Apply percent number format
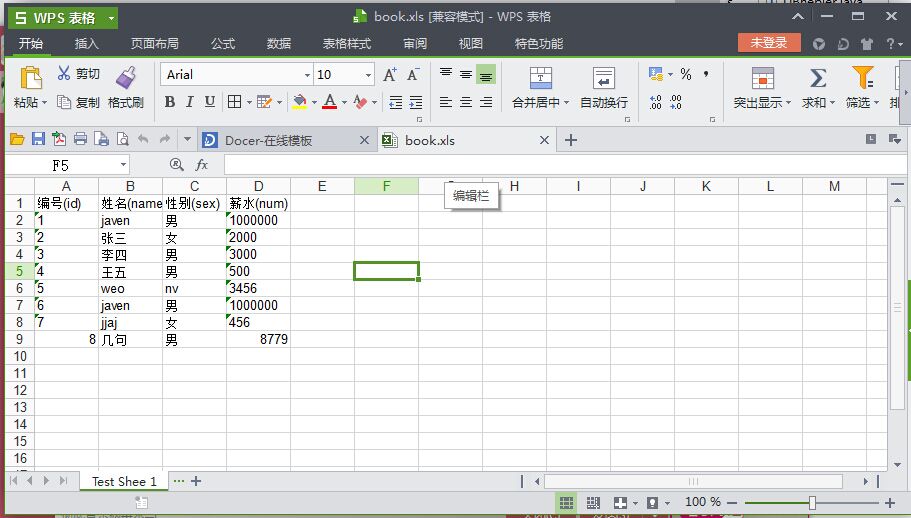 coord(686,74)
